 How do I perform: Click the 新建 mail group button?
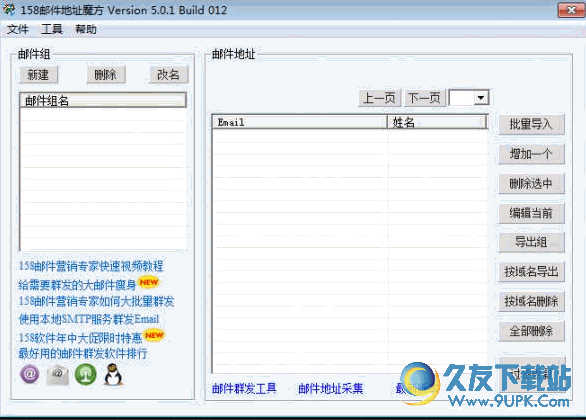point(38,75)
